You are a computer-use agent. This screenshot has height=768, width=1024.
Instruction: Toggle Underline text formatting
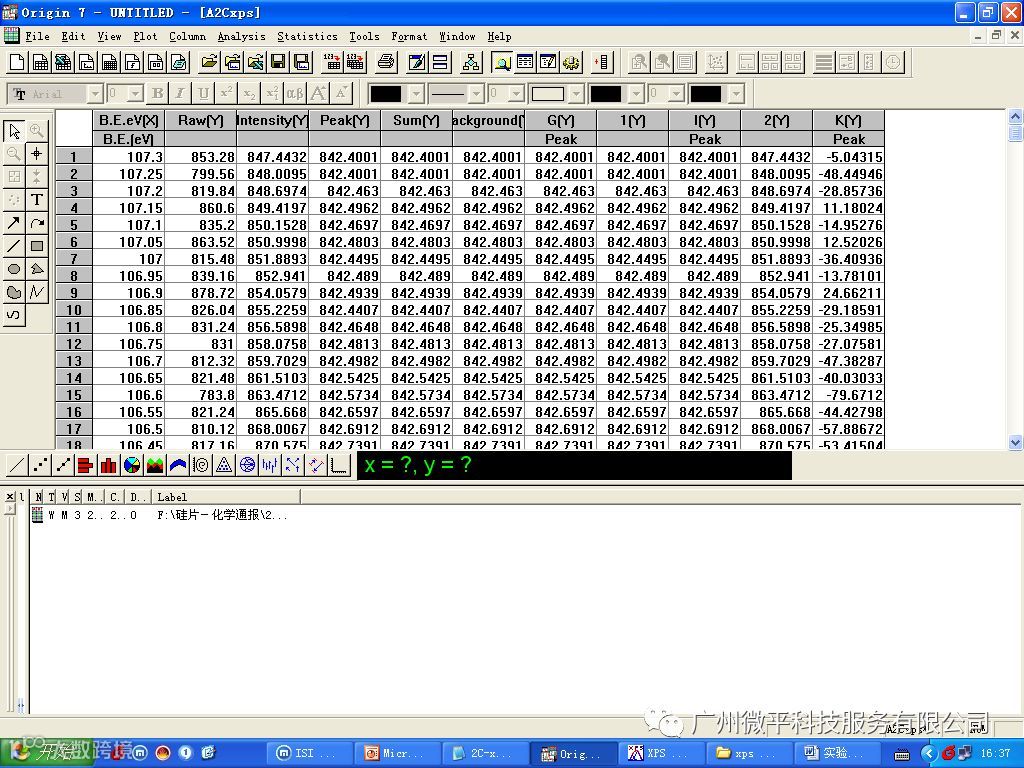pyautogui.click(x=203, y=93)
